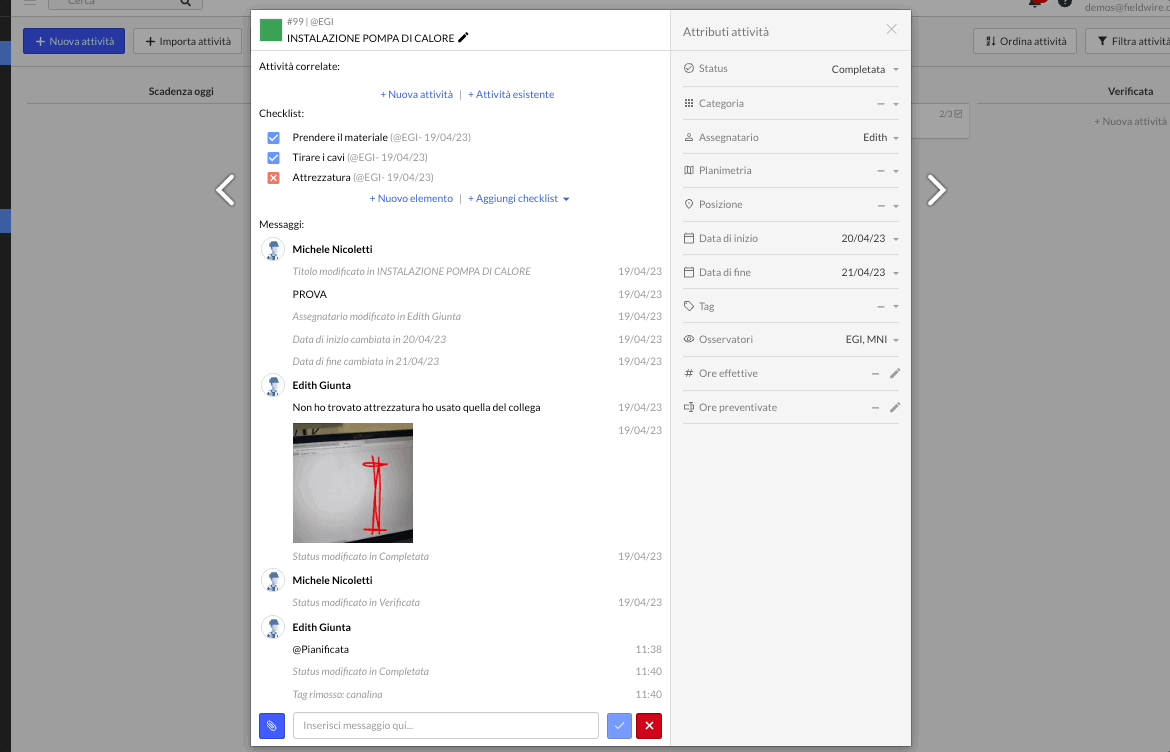Click the Categoria grid icon
This screenshot has height=752, width=1170.
[689, 103]
